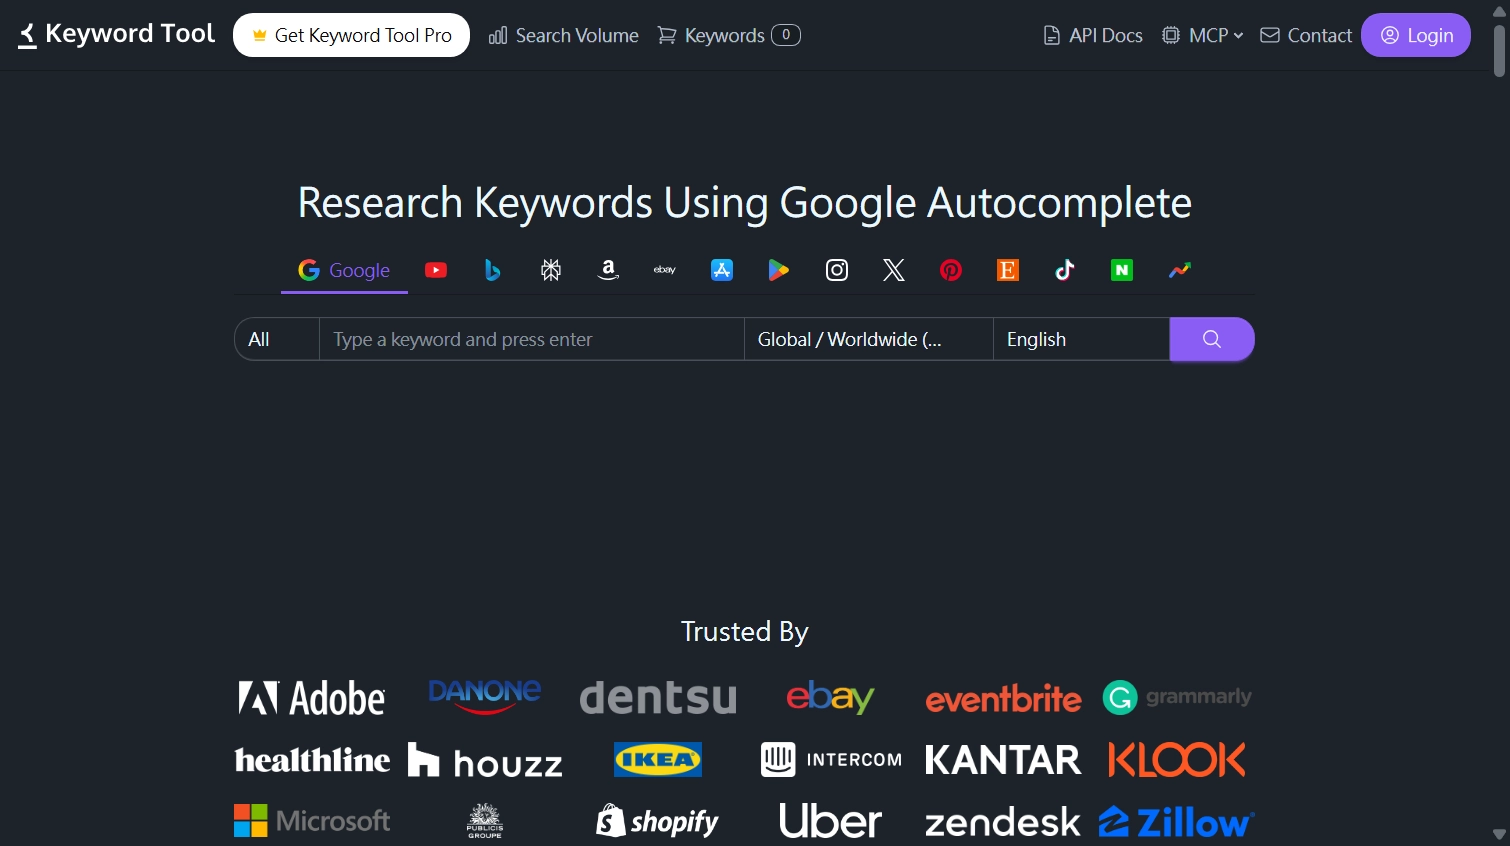Click the Danone logo
The height and width of the screenshot is (846, 1510).
(x=484, y=696)
